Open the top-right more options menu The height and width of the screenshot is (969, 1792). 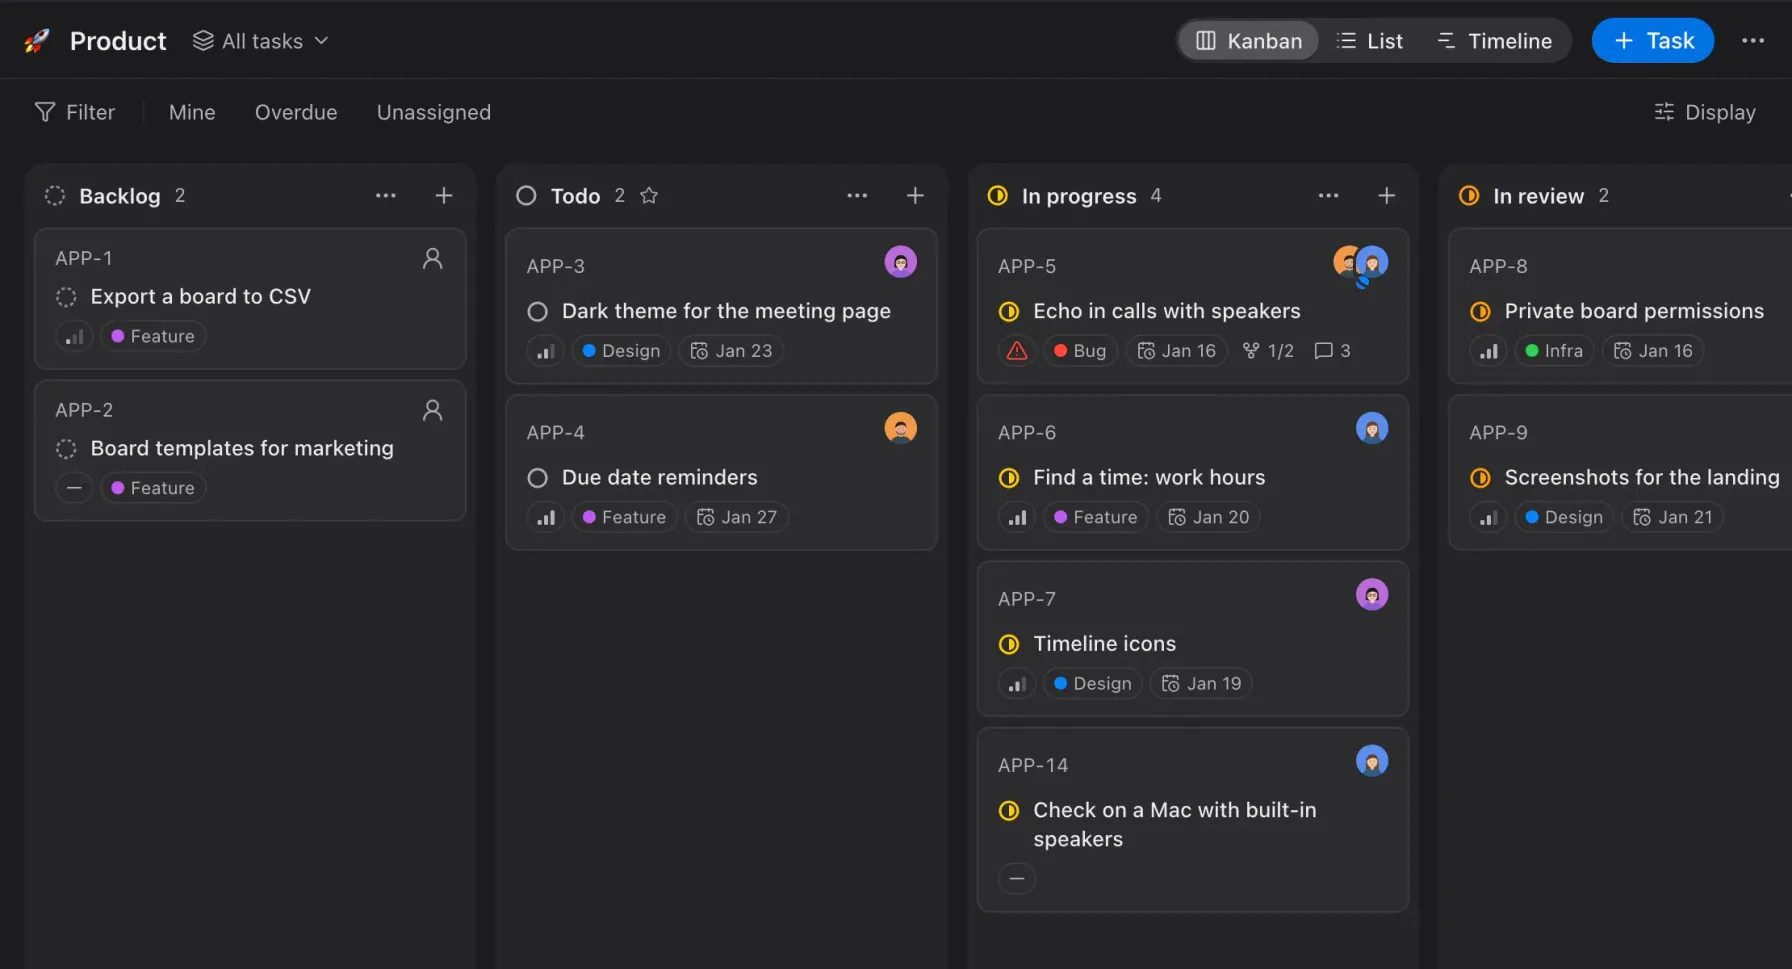click(x=1753, y=41)
